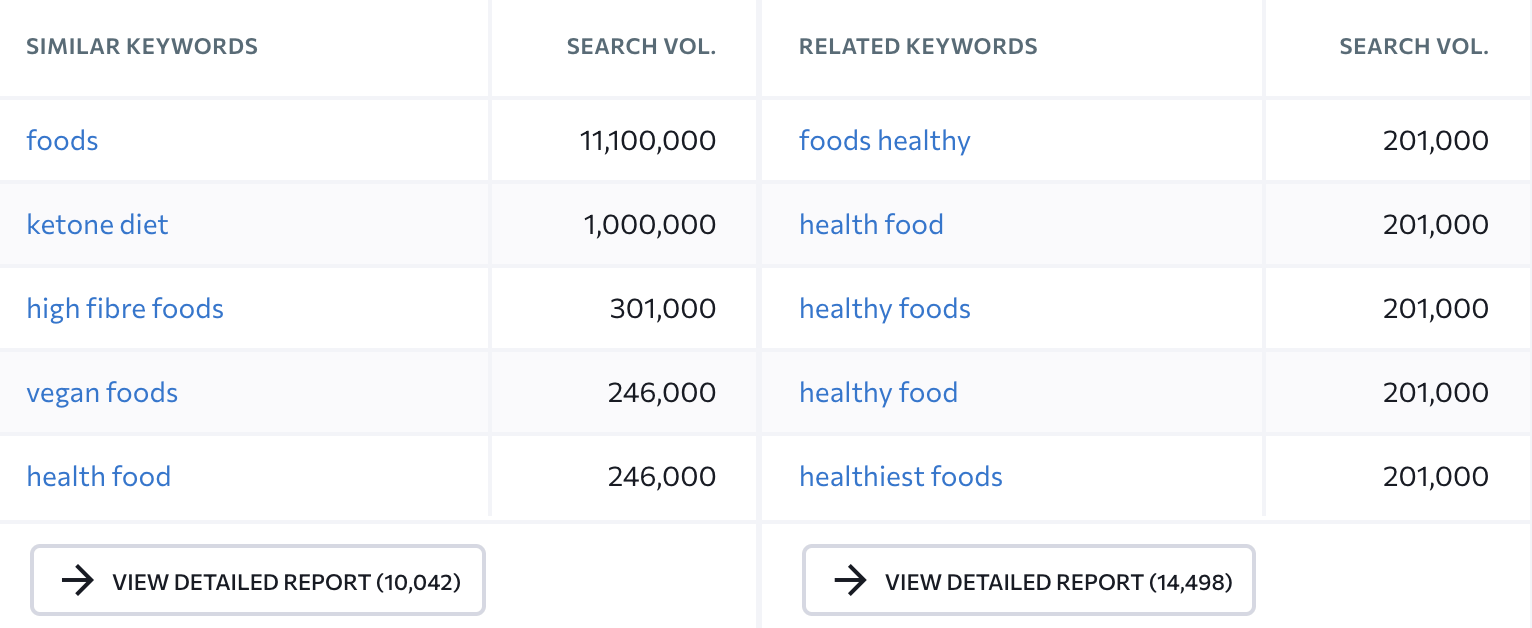Screen dimensions: 1532x628
Task: Select the "healthiest foods" keyword link
Action: pos(900,476)
